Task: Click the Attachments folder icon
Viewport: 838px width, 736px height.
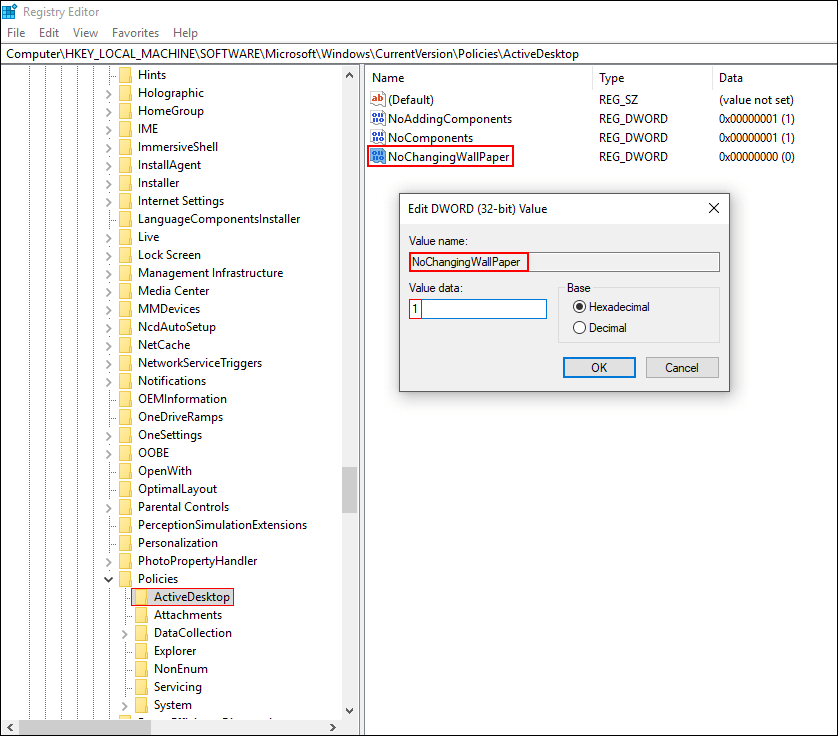Action: 141,615
